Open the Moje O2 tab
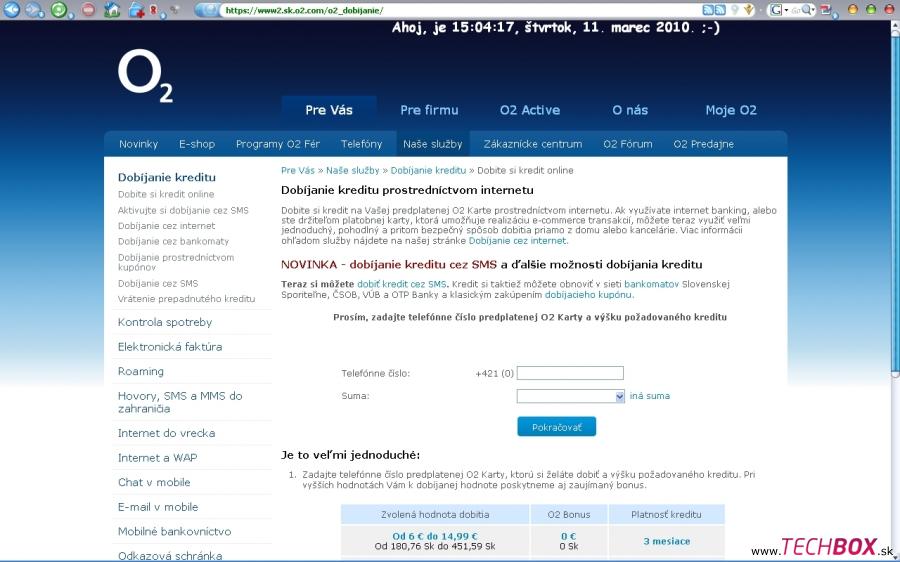The height and width of the screenshot is (562, 900). [731, 110]
